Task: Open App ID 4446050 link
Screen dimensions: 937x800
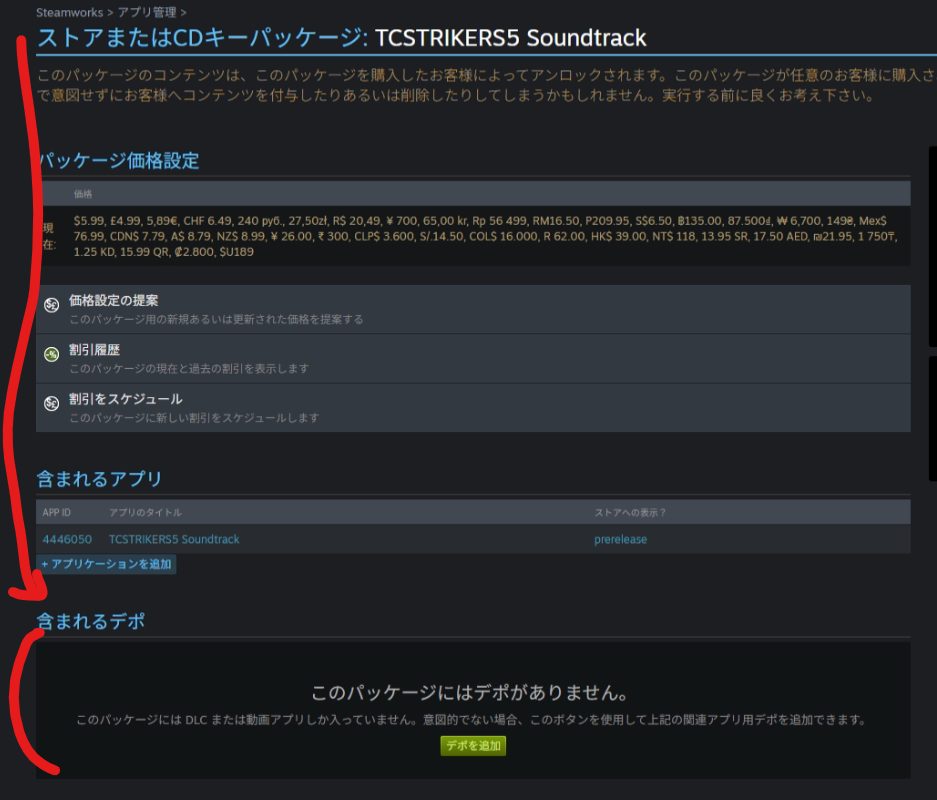Action: click(67, 539)
